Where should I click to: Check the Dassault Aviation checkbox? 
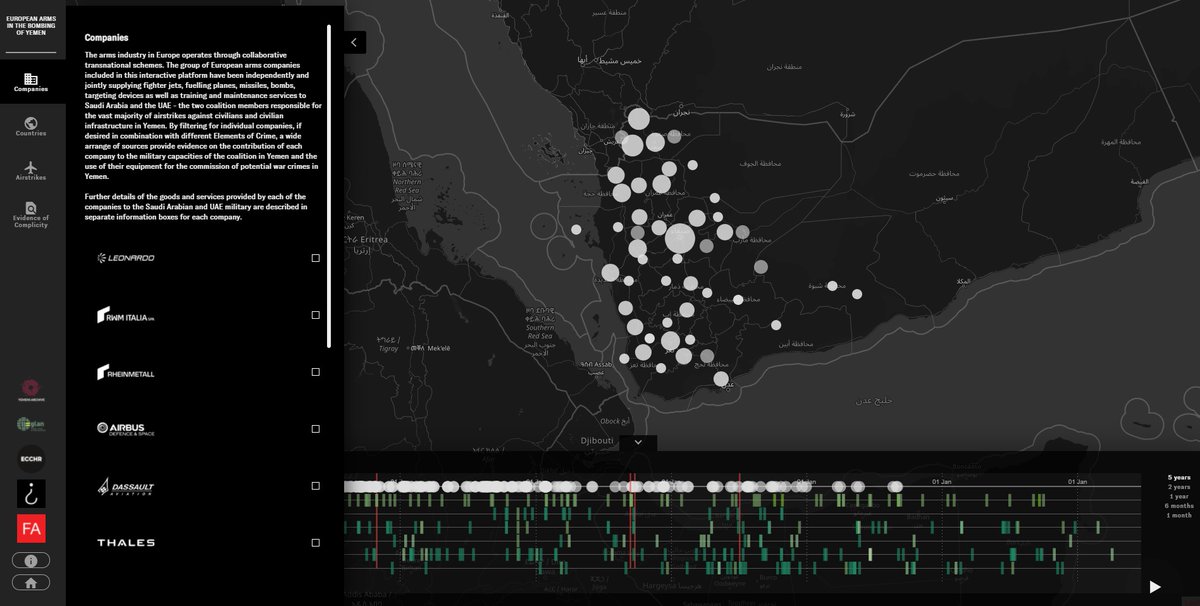tap(316, 486)
